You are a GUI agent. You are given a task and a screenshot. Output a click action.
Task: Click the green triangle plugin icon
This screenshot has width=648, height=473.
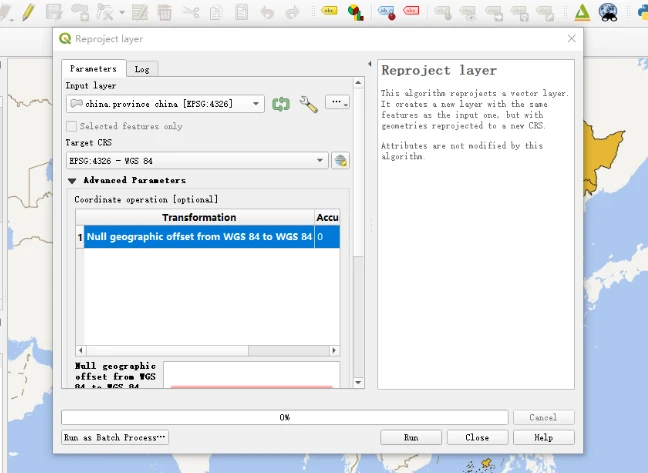click(582, 12)
